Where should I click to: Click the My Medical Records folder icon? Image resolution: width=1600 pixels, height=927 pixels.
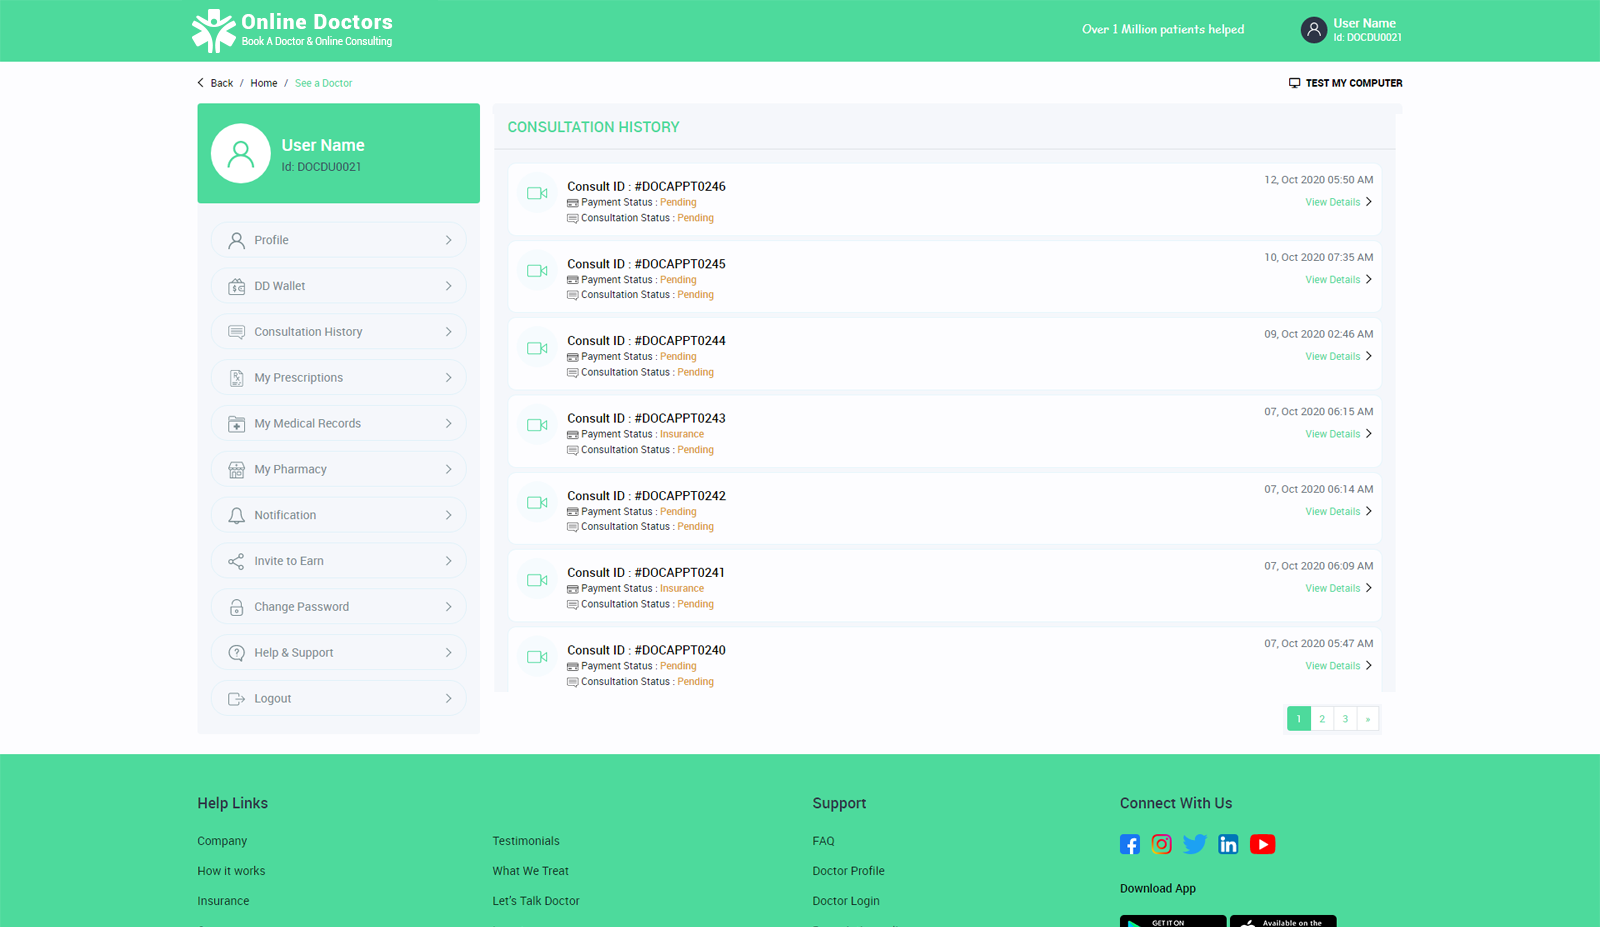[x=236, y=424]
